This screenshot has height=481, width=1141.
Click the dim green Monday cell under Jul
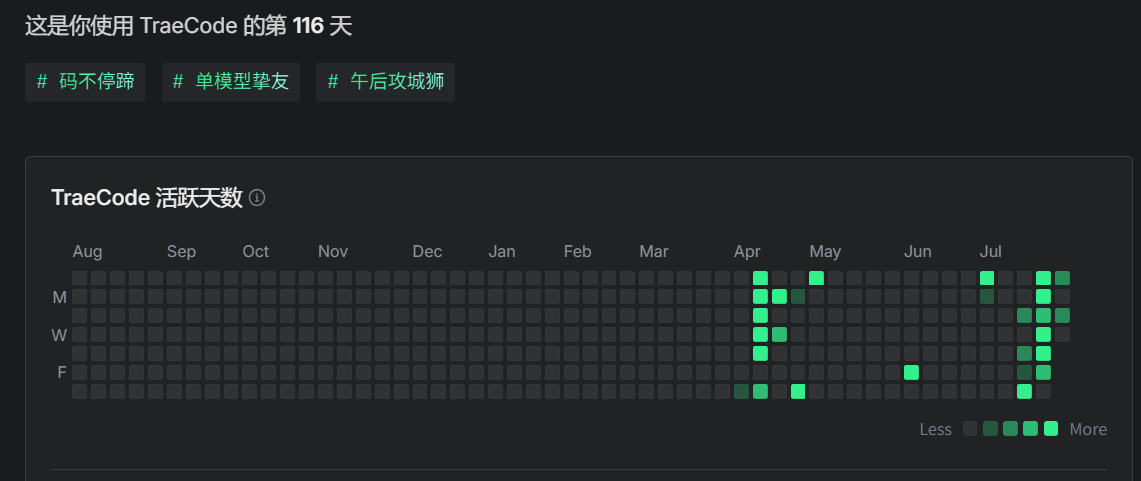(x=987, y=297)
